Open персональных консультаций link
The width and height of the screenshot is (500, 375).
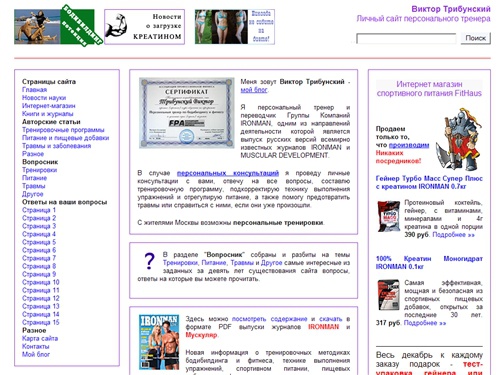pyautogui.click(x=228, y=173)
